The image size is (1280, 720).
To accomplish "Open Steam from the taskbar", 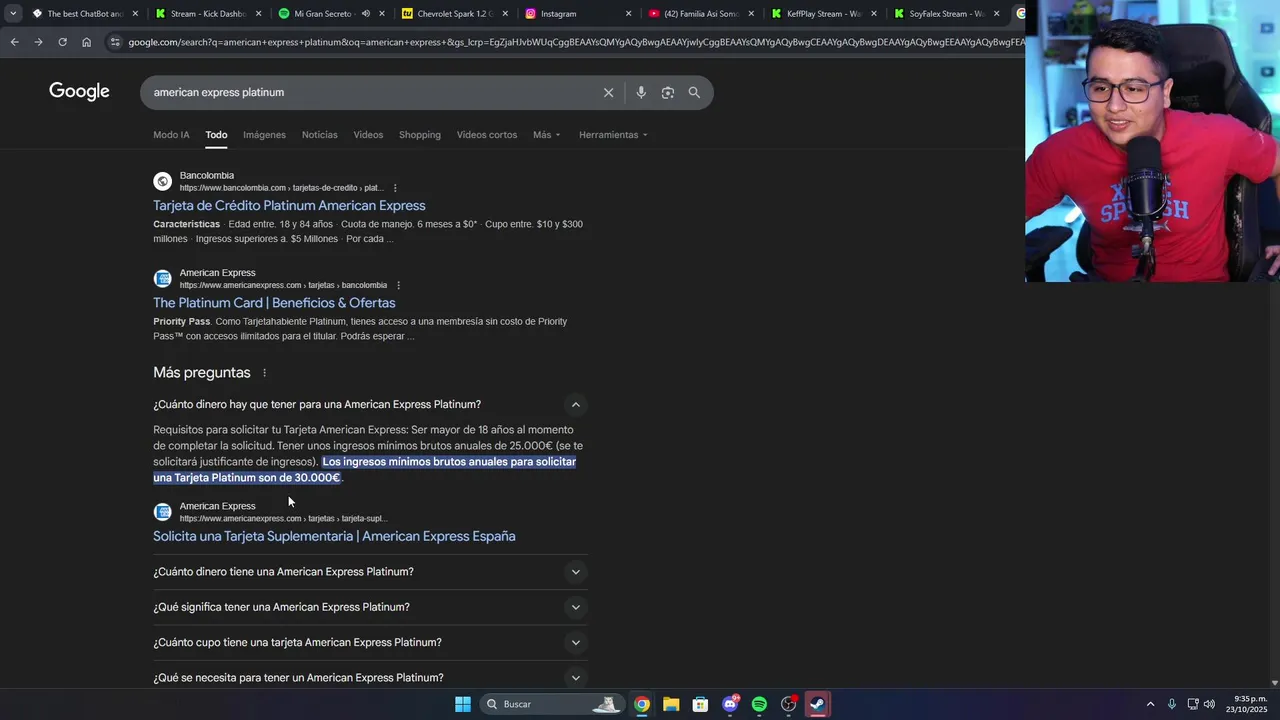I will pos(818,704).
